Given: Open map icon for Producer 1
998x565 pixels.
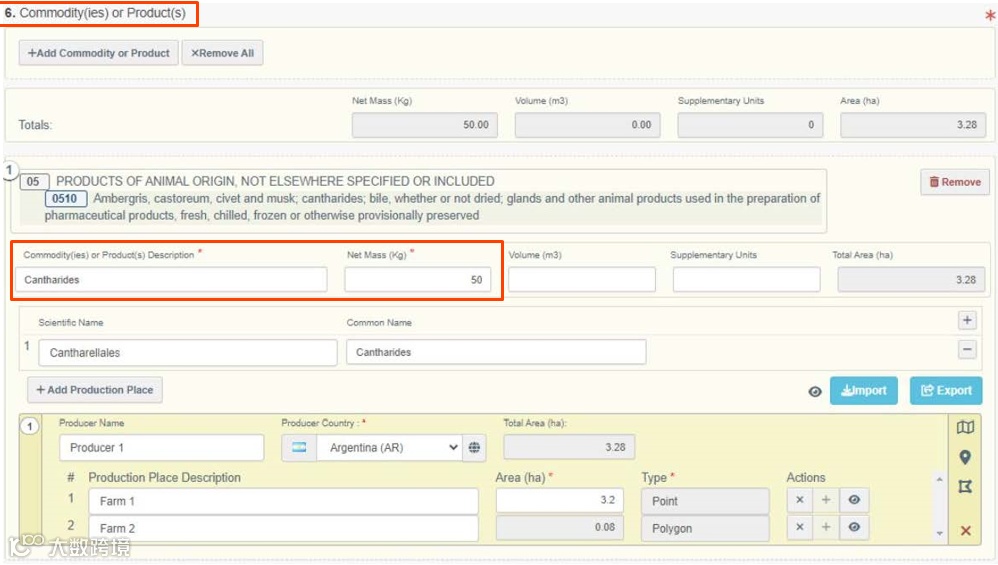Looking at the screenshot, I should click(965, 428).
